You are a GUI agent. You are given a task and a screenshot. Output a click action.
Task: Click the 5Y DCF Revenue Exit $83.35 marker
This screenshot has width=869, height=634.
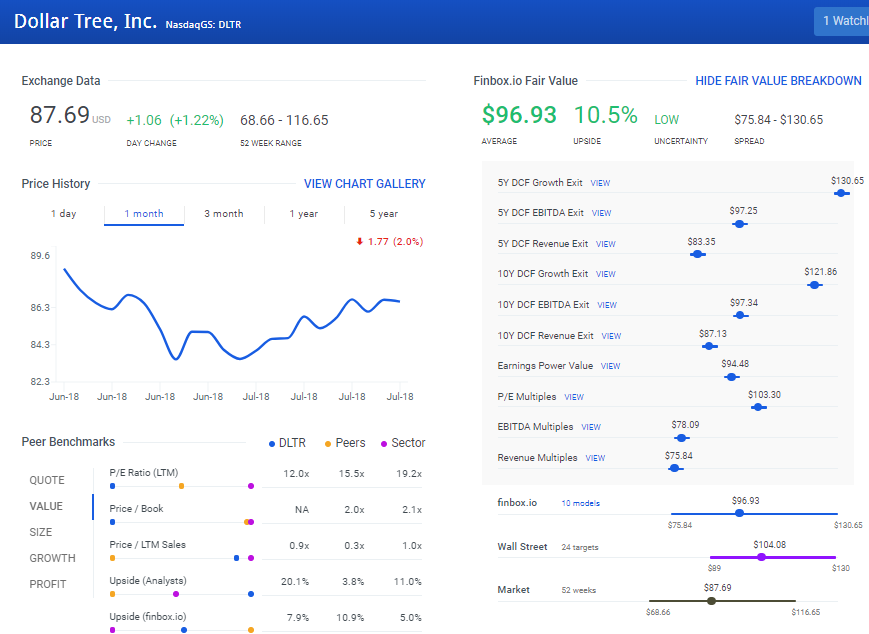point(698,254)
